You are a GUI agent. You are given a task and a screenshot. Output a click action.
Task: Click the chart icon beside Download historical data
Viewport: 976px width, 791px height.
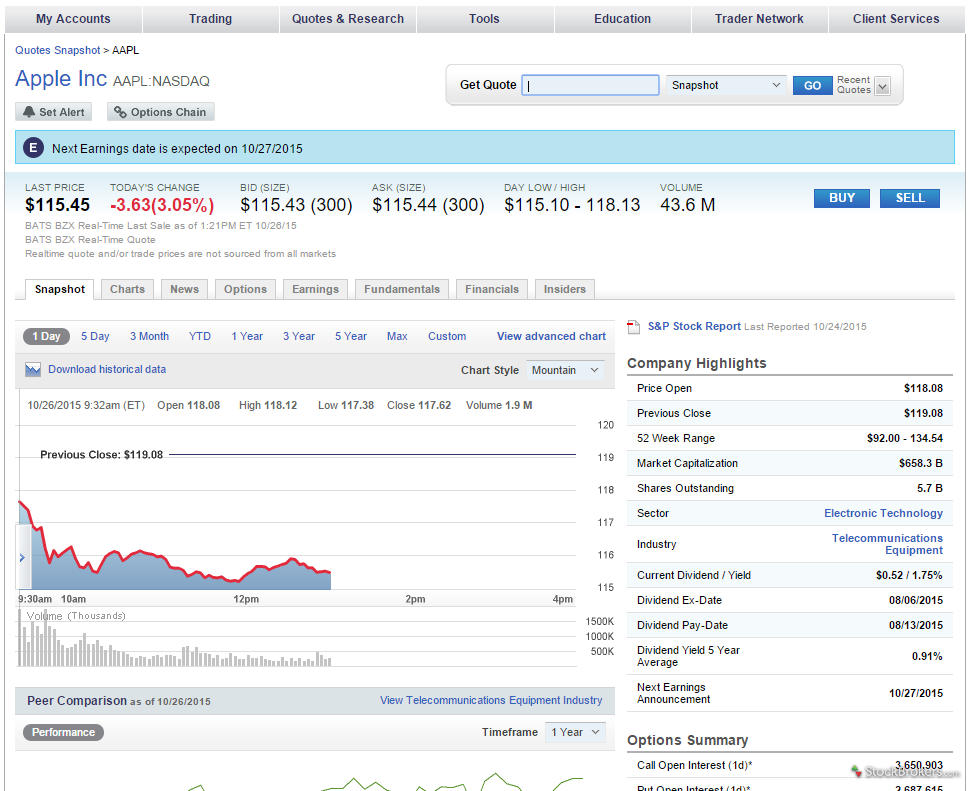tap(33, 370)
